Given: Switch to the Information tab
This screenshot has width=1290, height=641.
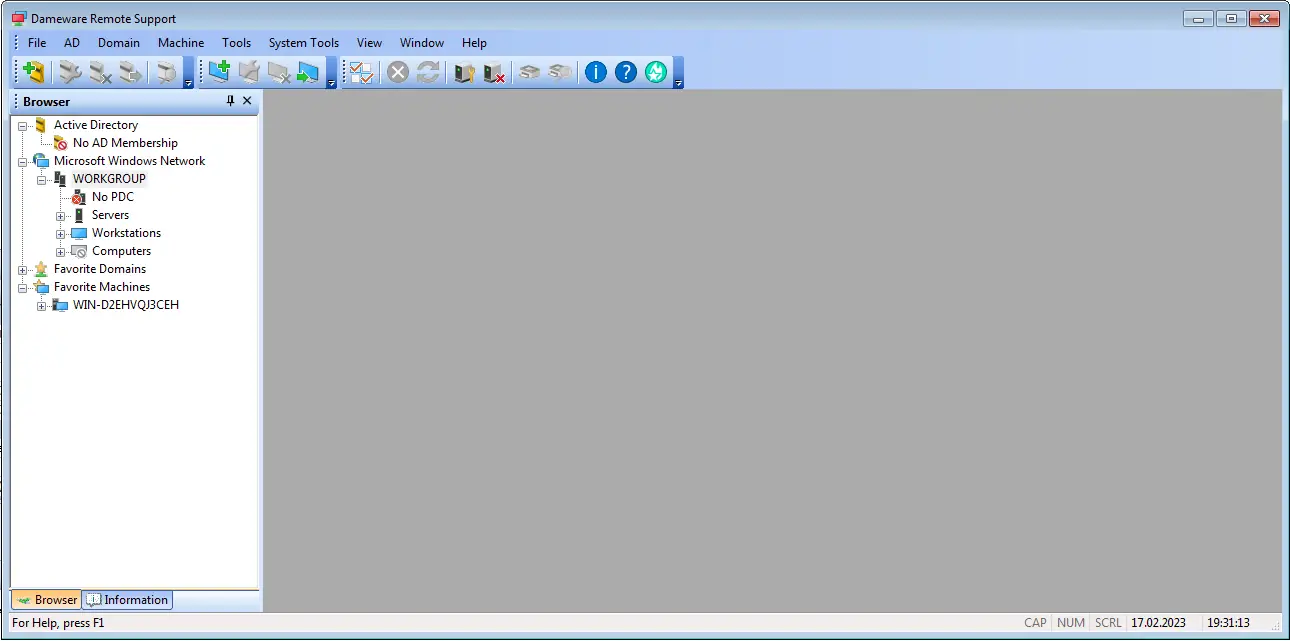Looking at the screenshot, I should (x=127, y=600).
